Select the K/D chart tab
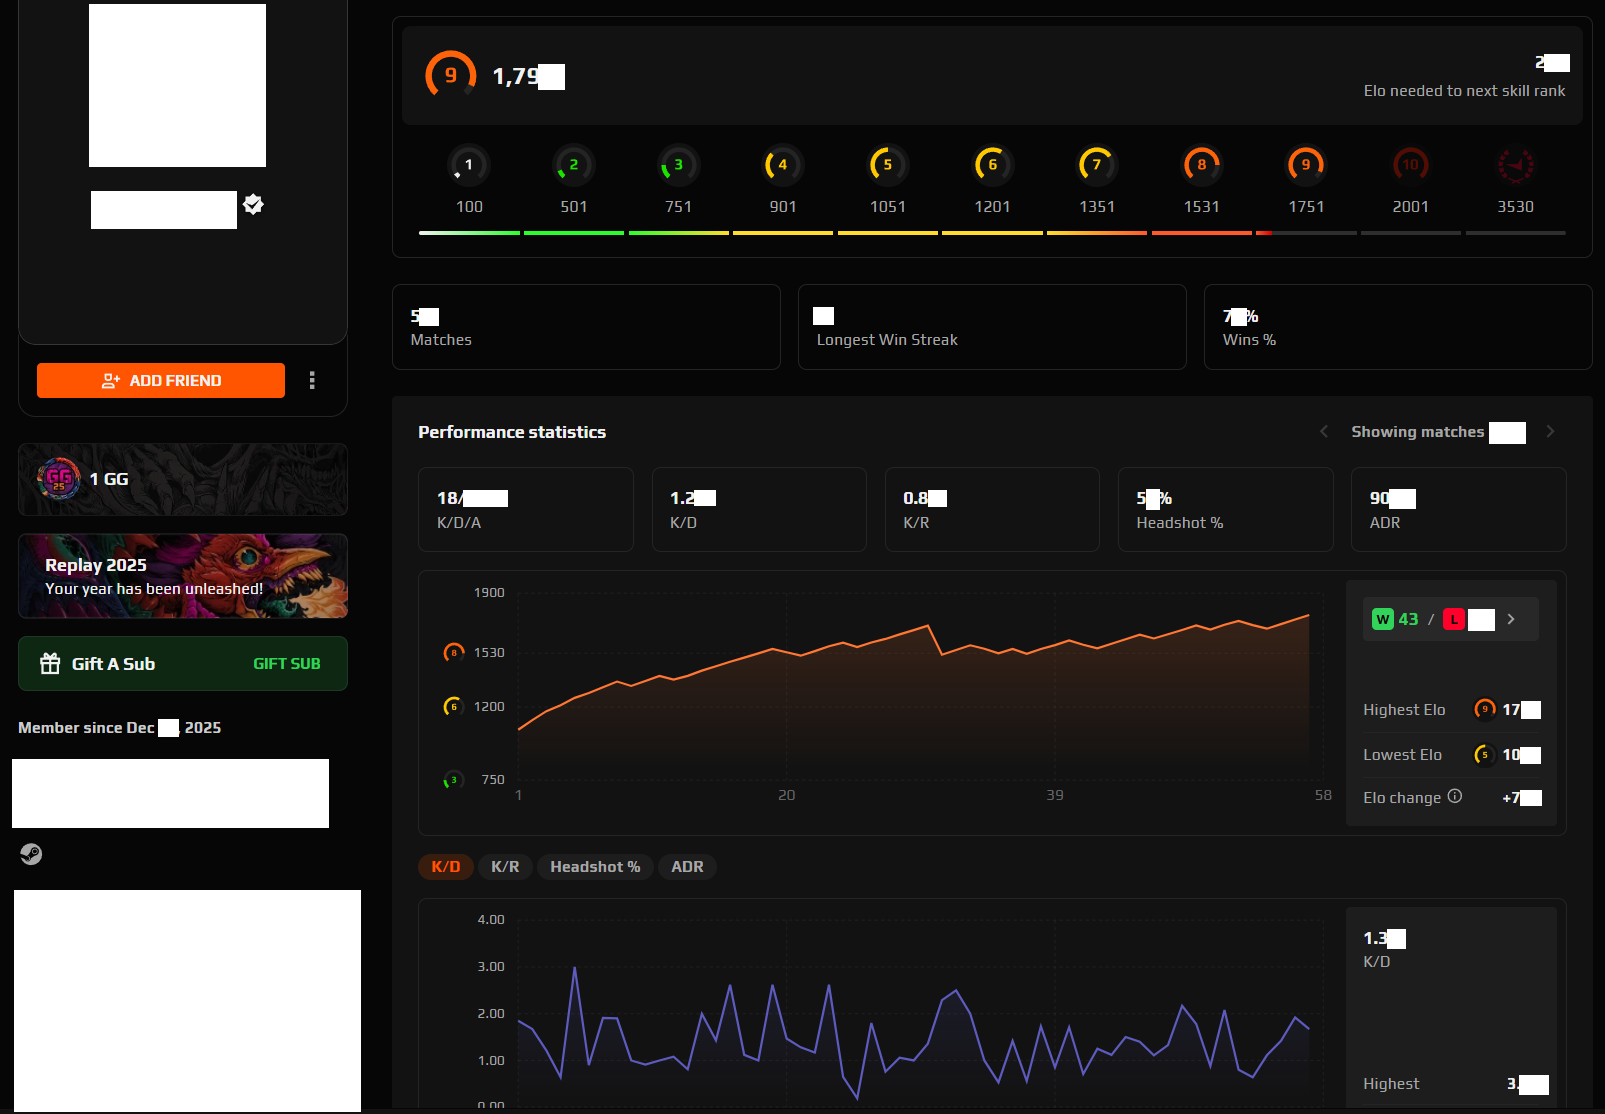1605x1114 pixels. [x=445, y=867]
